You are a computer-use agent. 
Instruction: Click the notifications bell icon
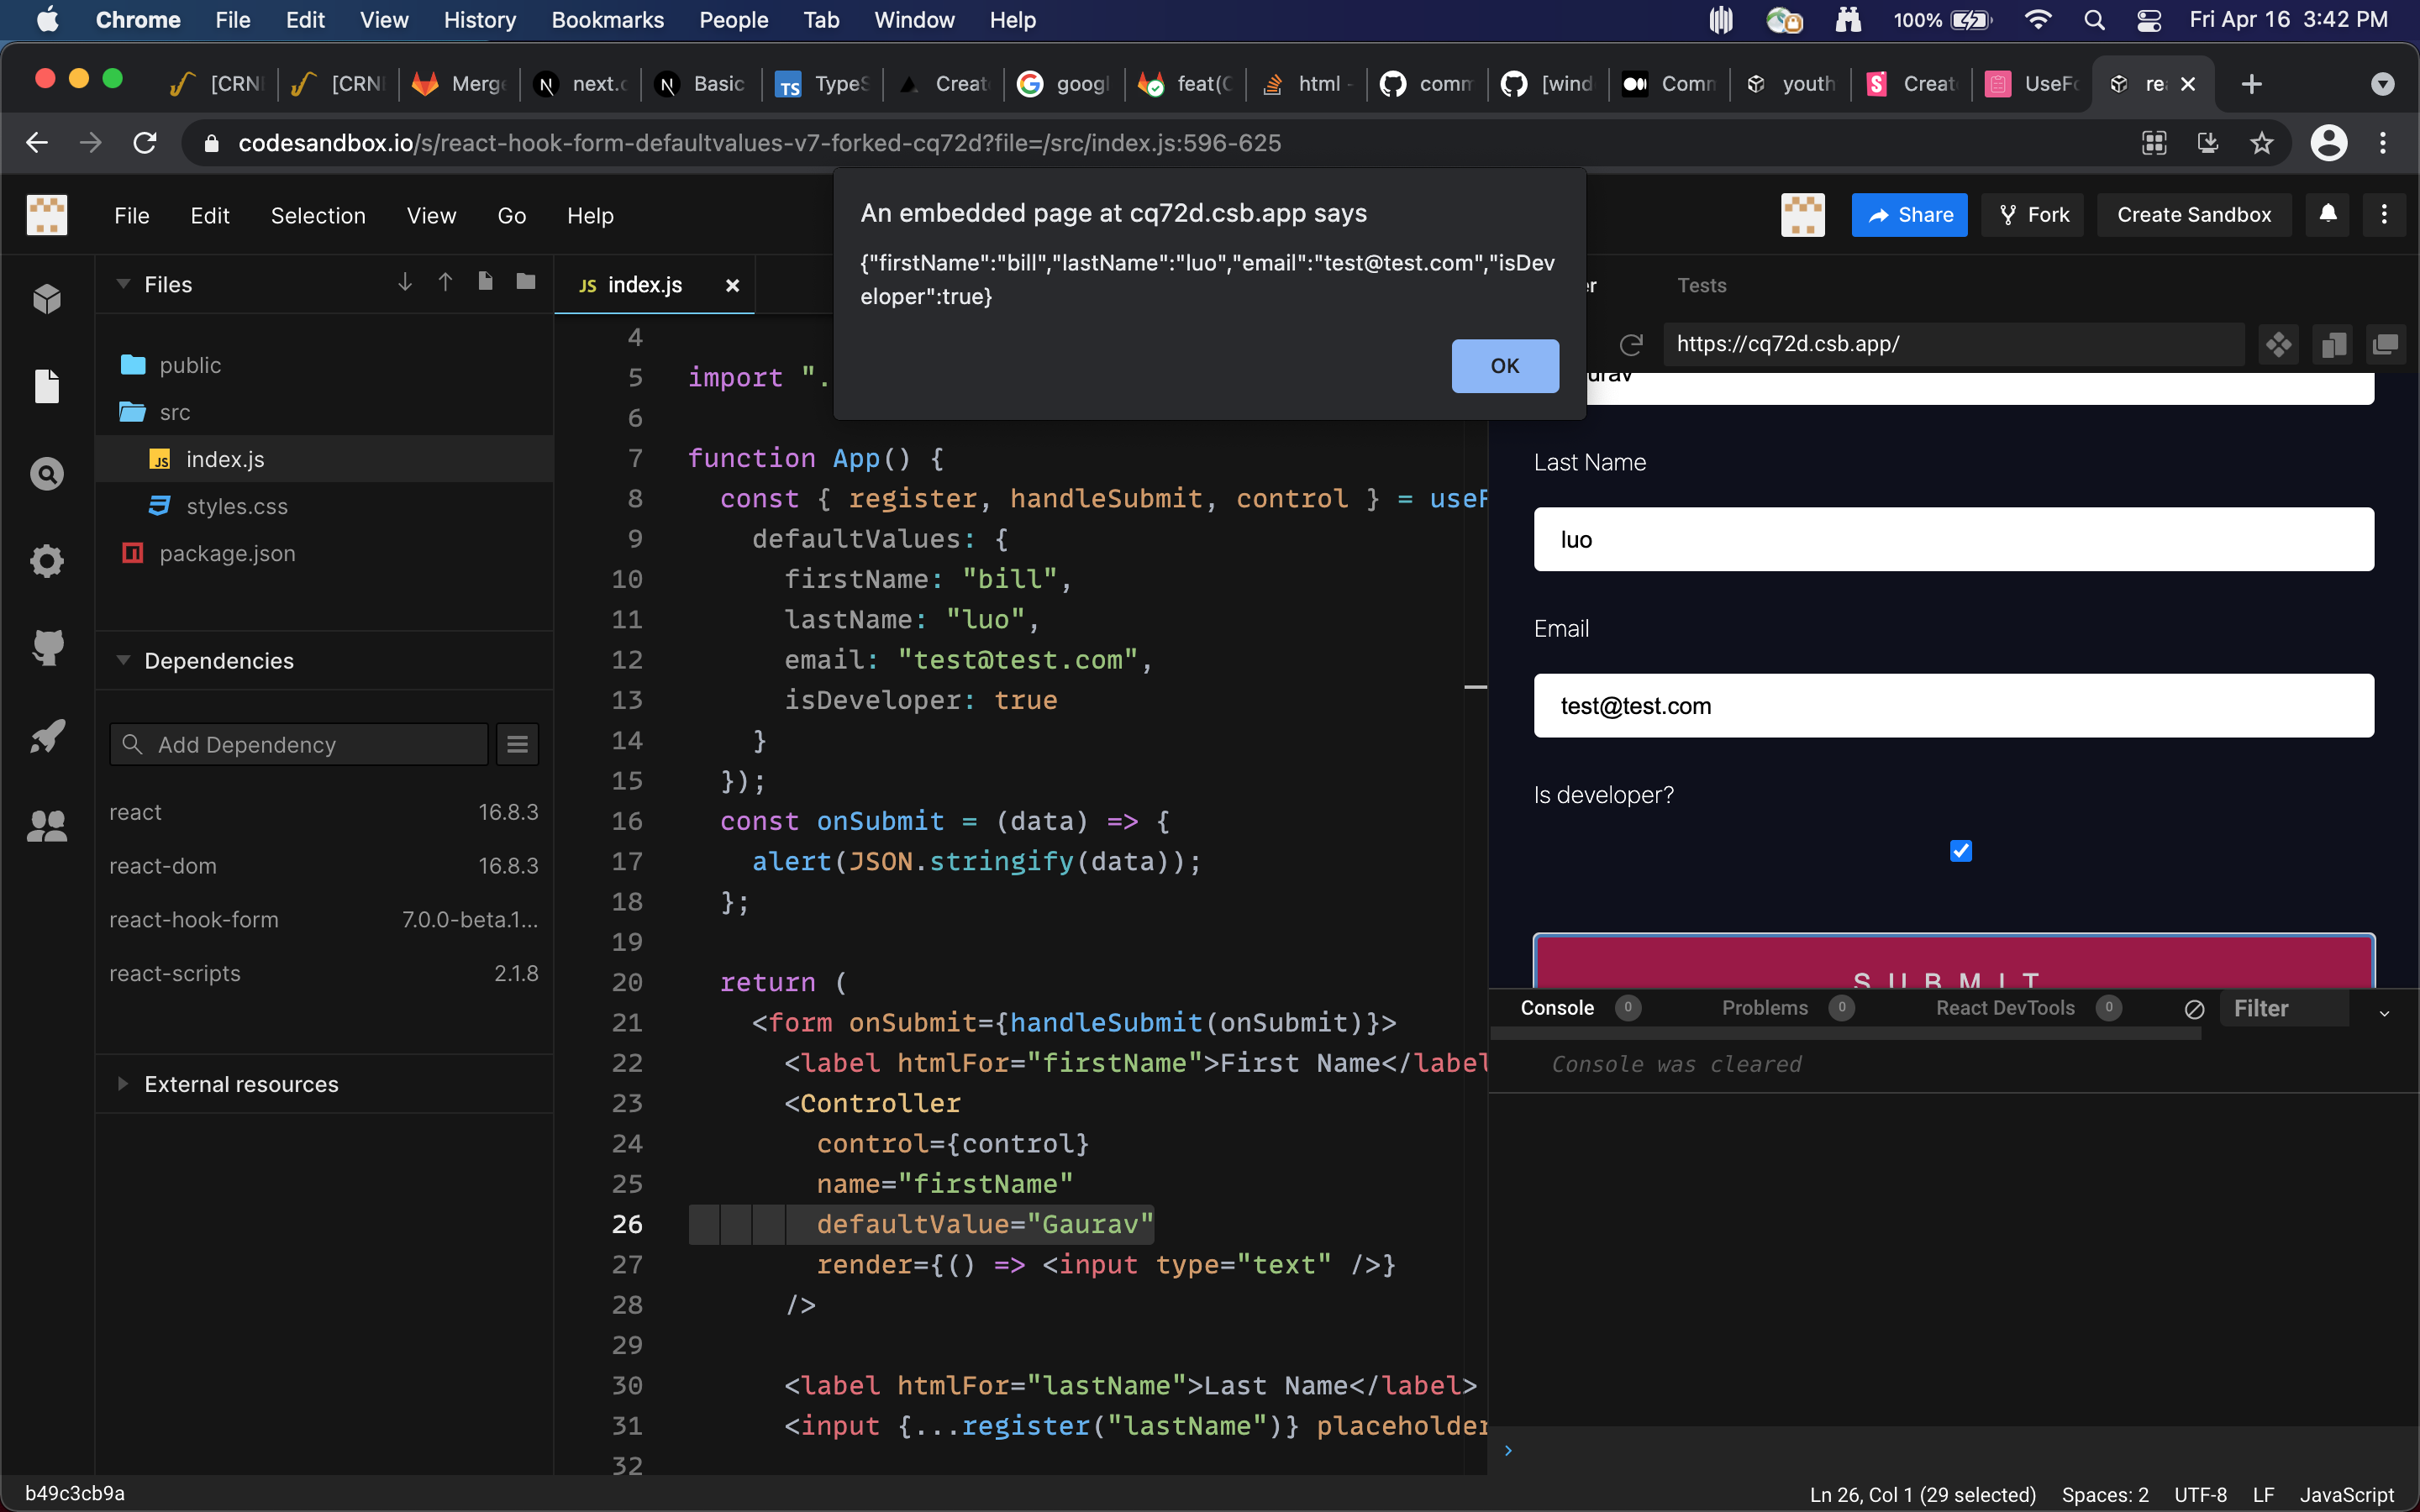[x=2328, y=214]
